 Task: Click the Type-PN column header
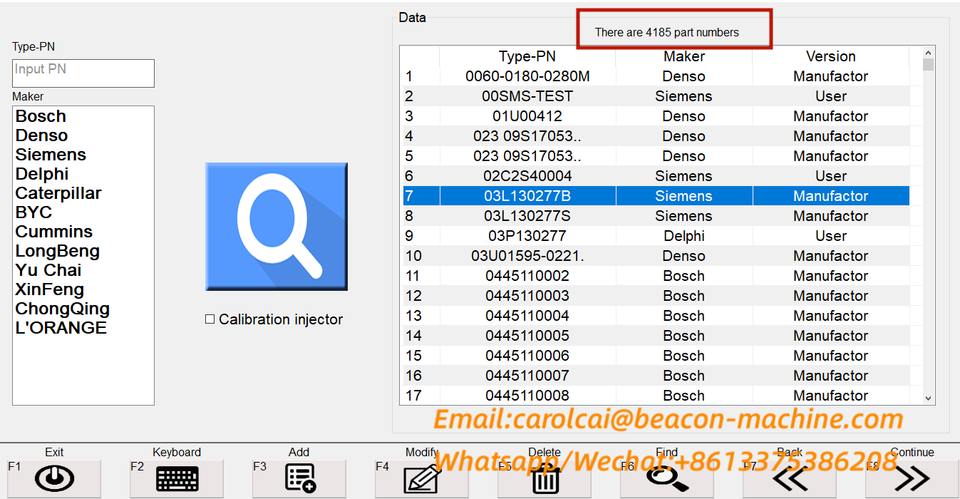pos(527,56)
